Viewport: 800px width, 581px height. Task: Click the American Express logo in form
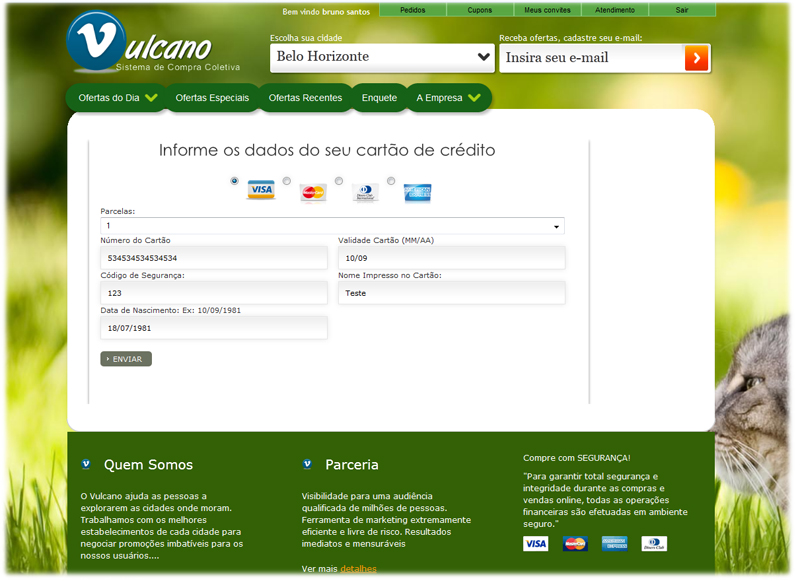[x=417, y=193]
